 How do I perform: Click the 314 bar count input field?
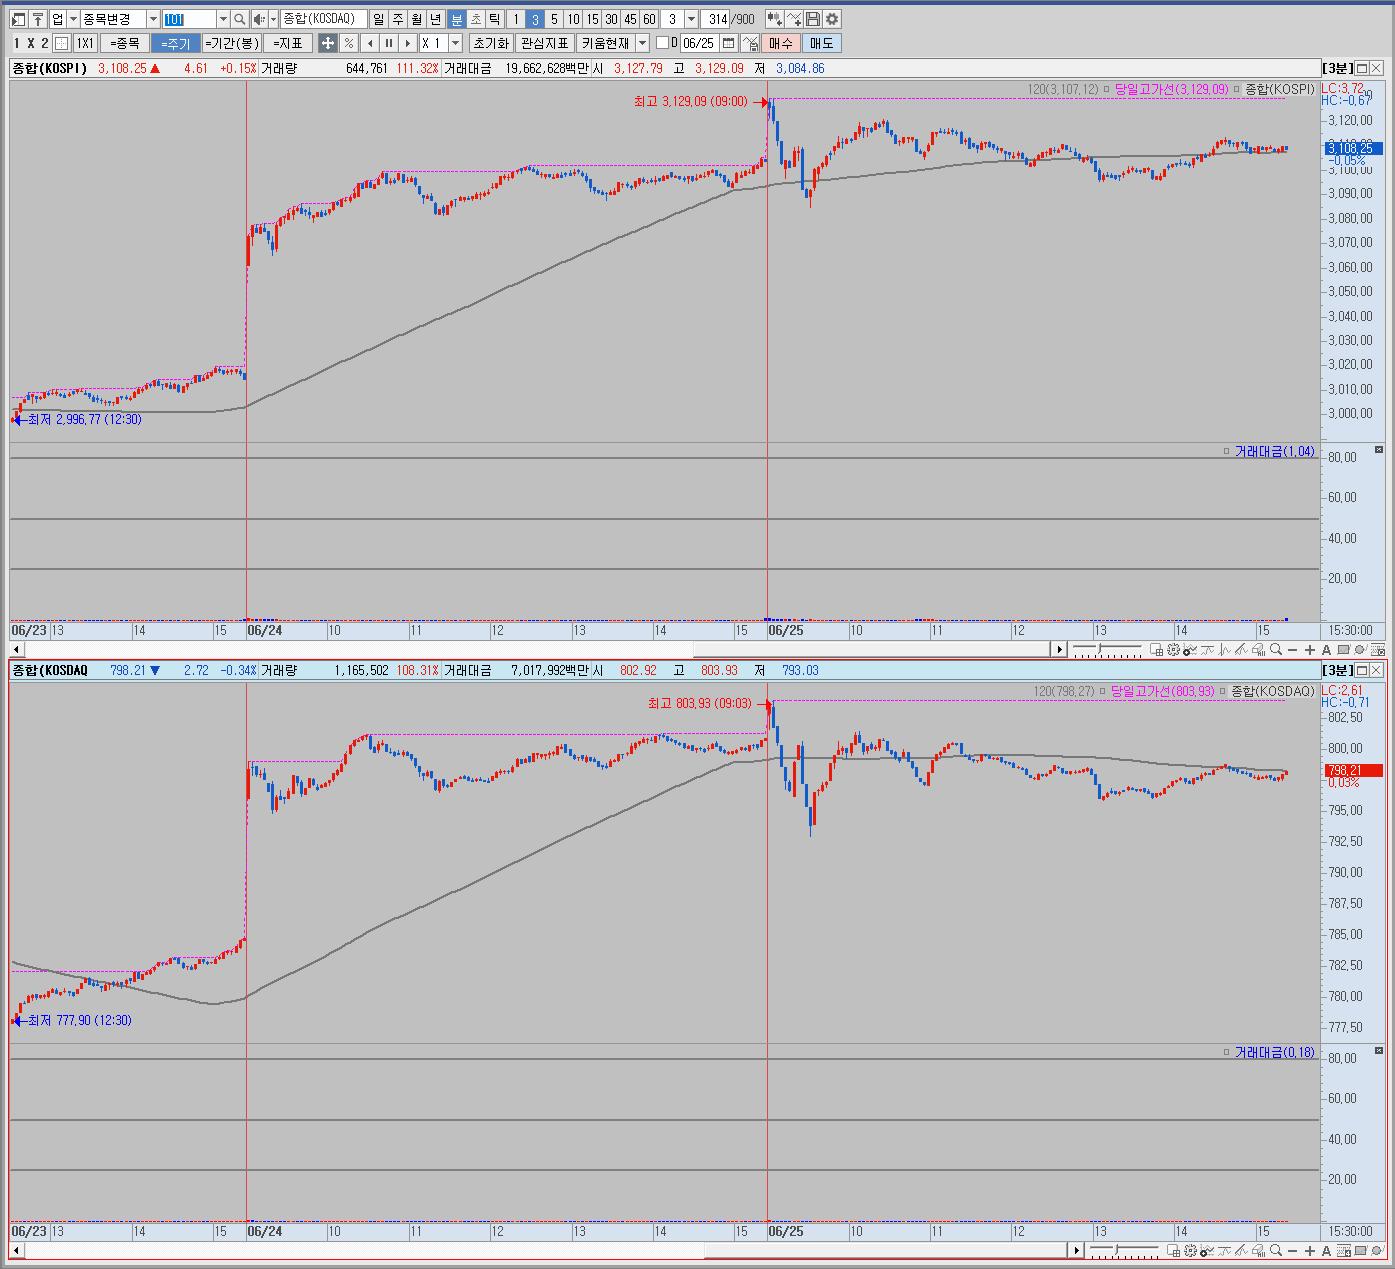pyautogui.click(x=716, y=19)
